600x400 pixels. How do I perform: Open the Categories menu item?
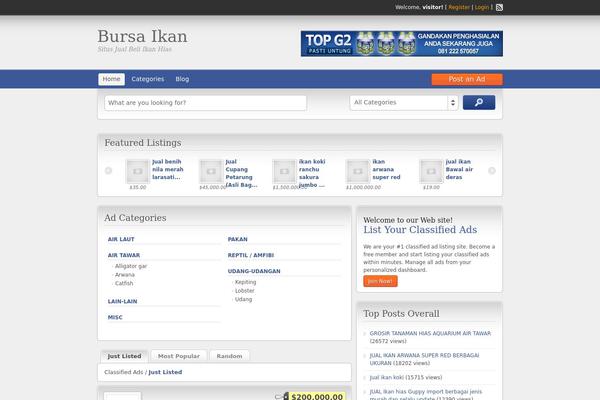point(148,79)
